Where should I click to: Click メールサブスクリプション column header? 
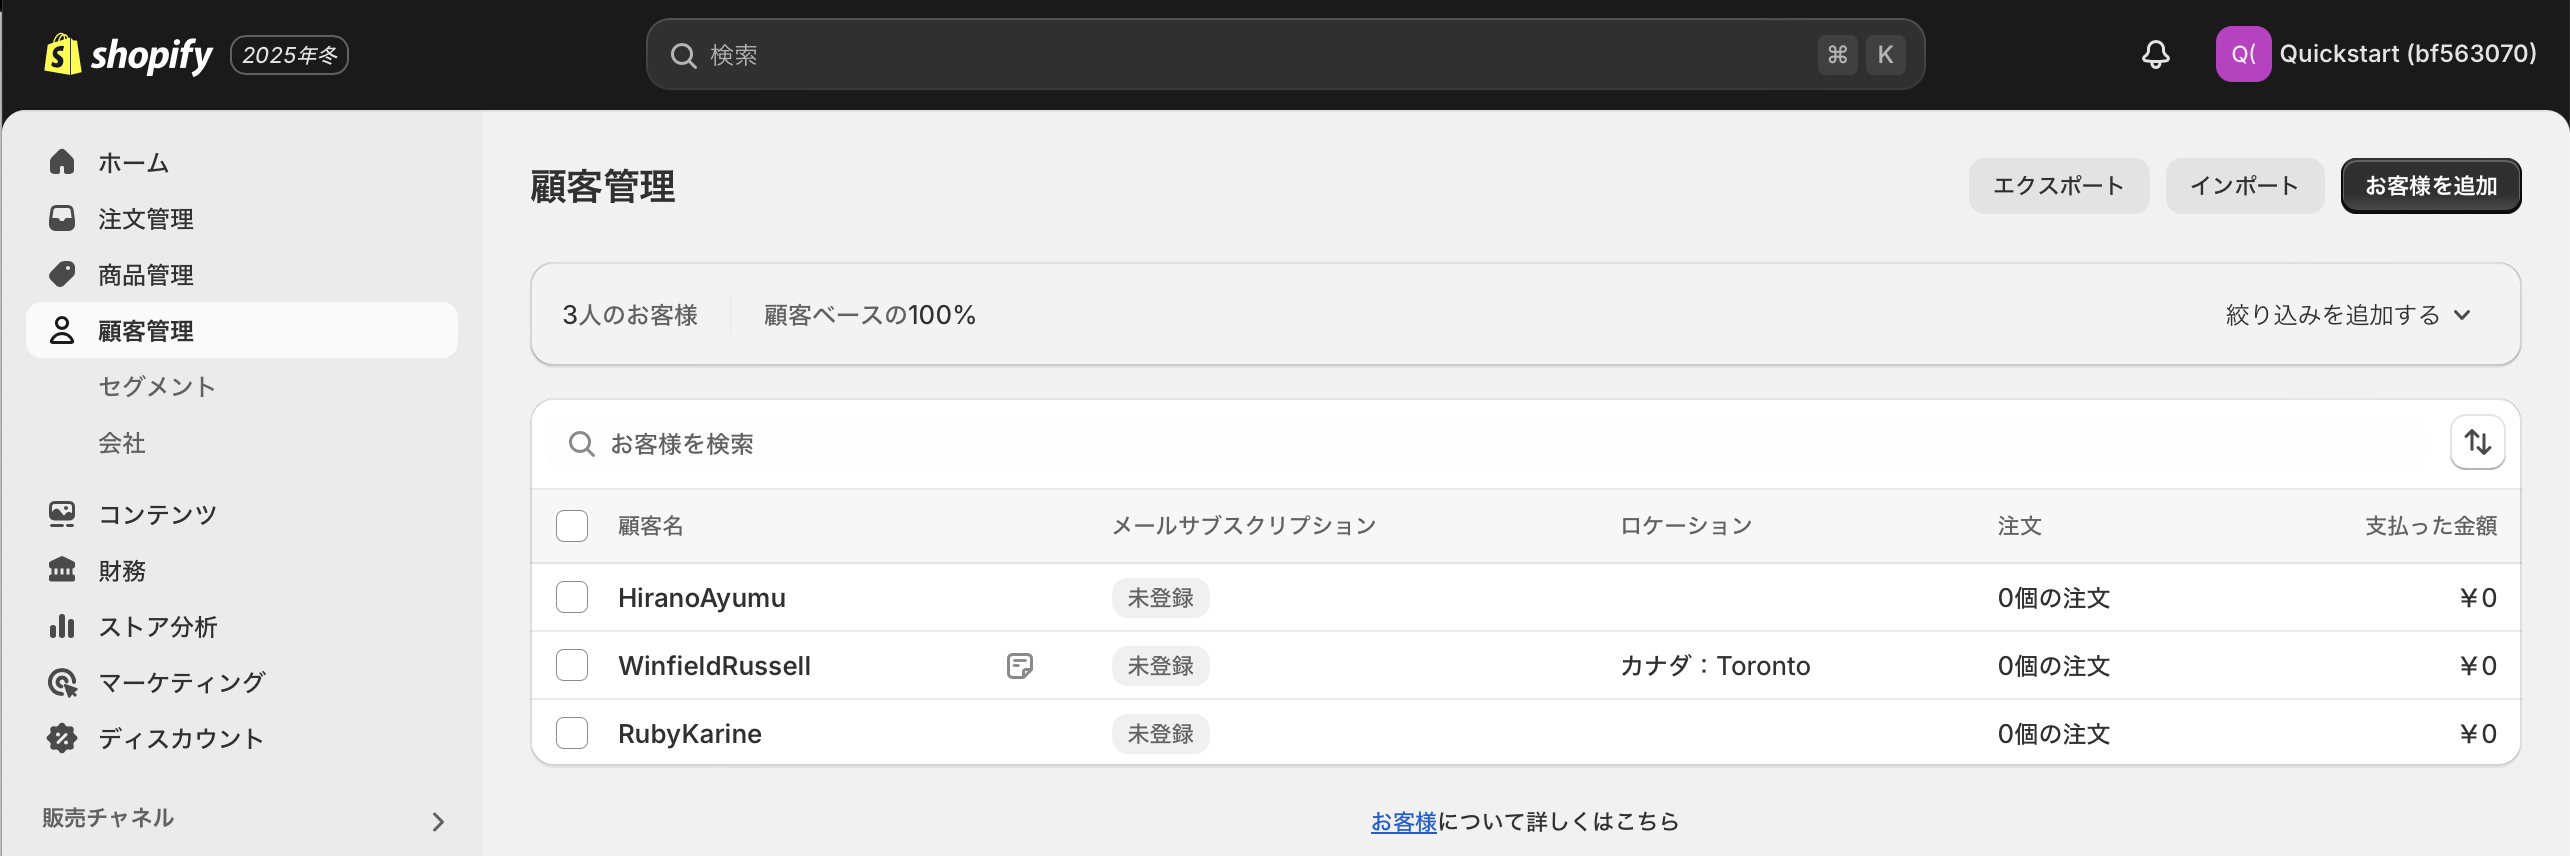click(1244, 526)
